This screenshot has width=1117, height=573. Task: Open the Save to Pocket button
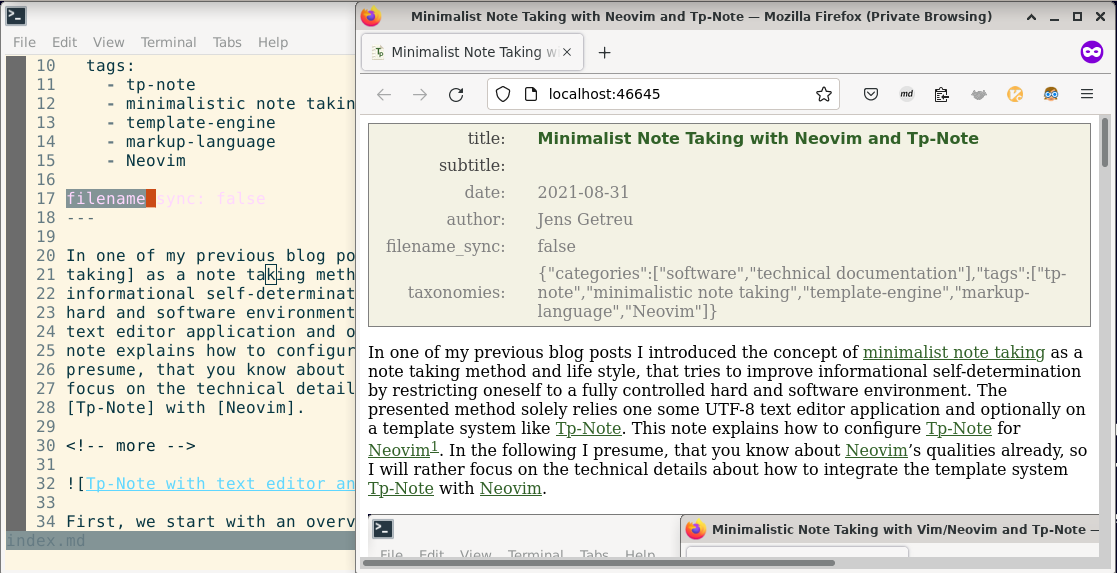tap(871, 94)
